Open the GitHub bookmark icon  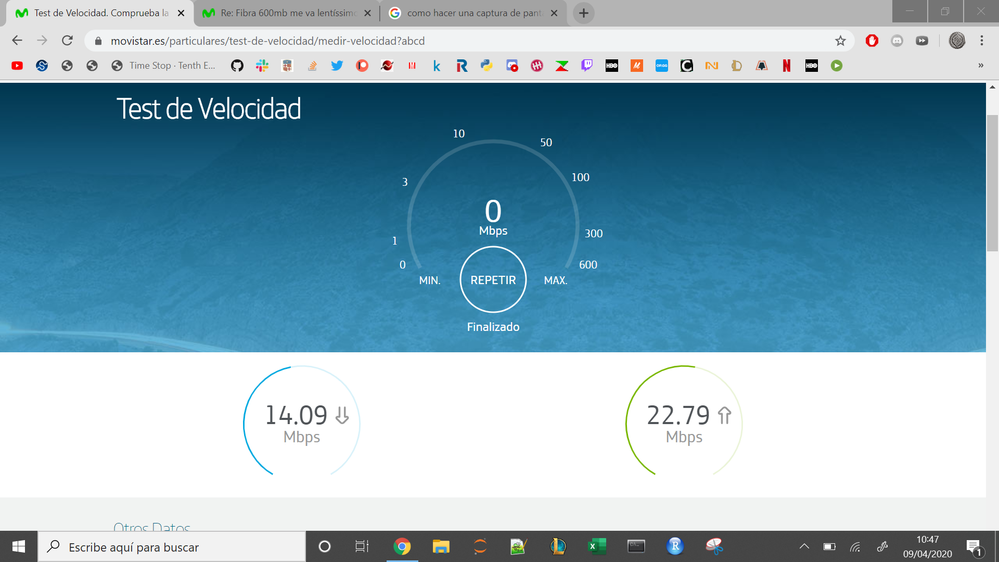click(237, 66)
